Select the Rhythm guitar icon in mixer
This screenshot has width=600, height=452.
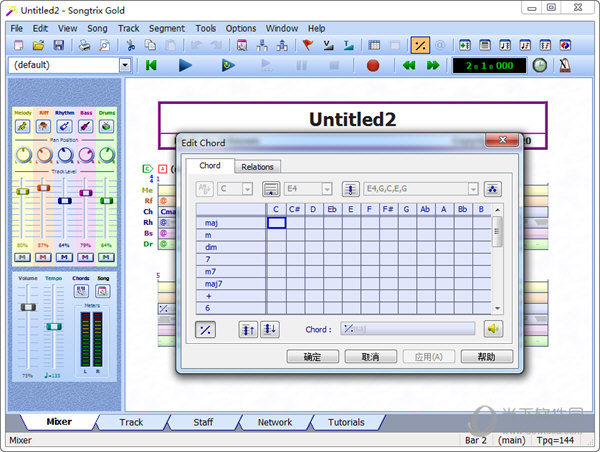[64, 126]
